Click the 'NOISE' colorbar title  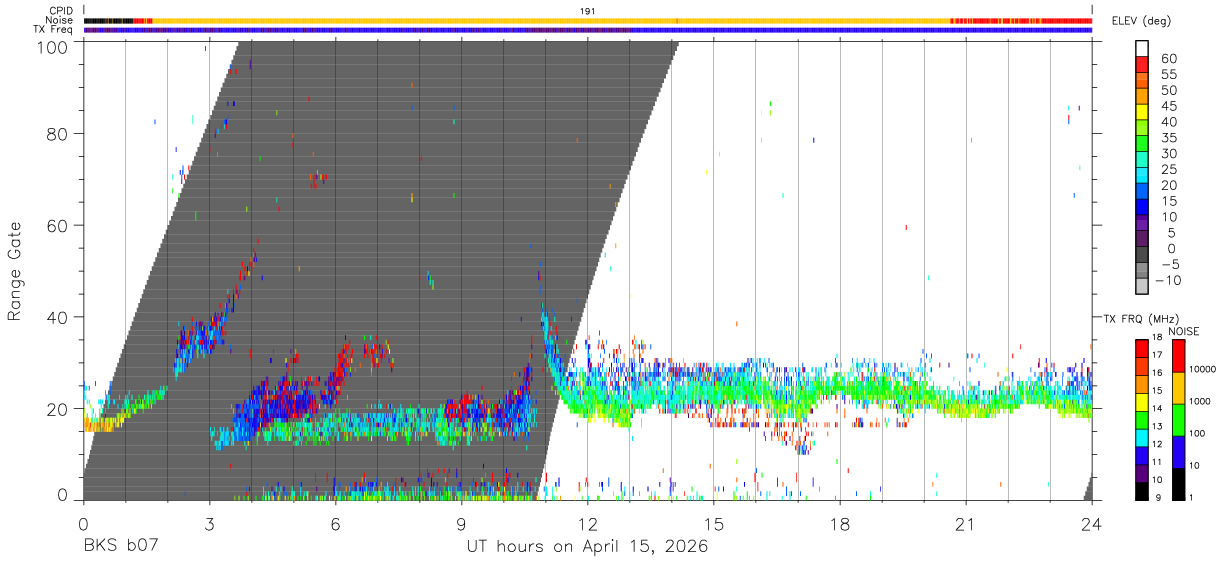tap(1183, 331)
